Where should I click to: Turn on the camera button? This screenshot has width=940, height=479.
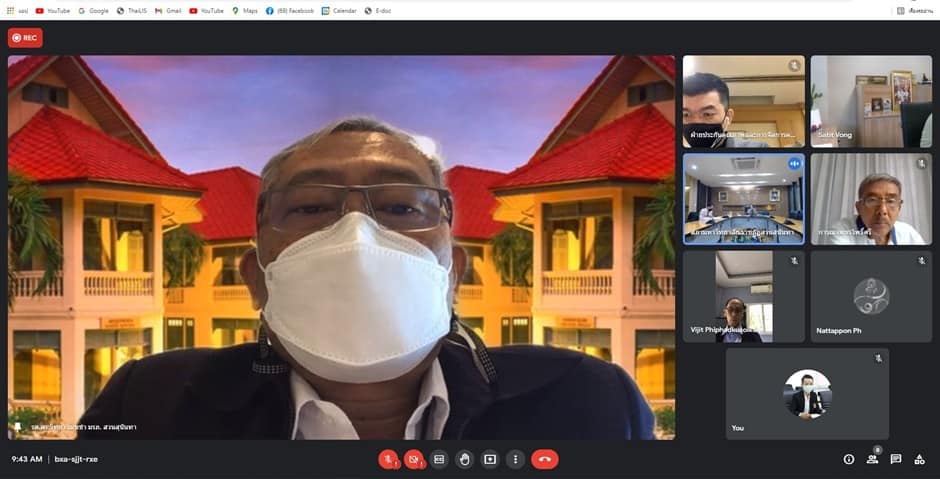coord(413,459)
